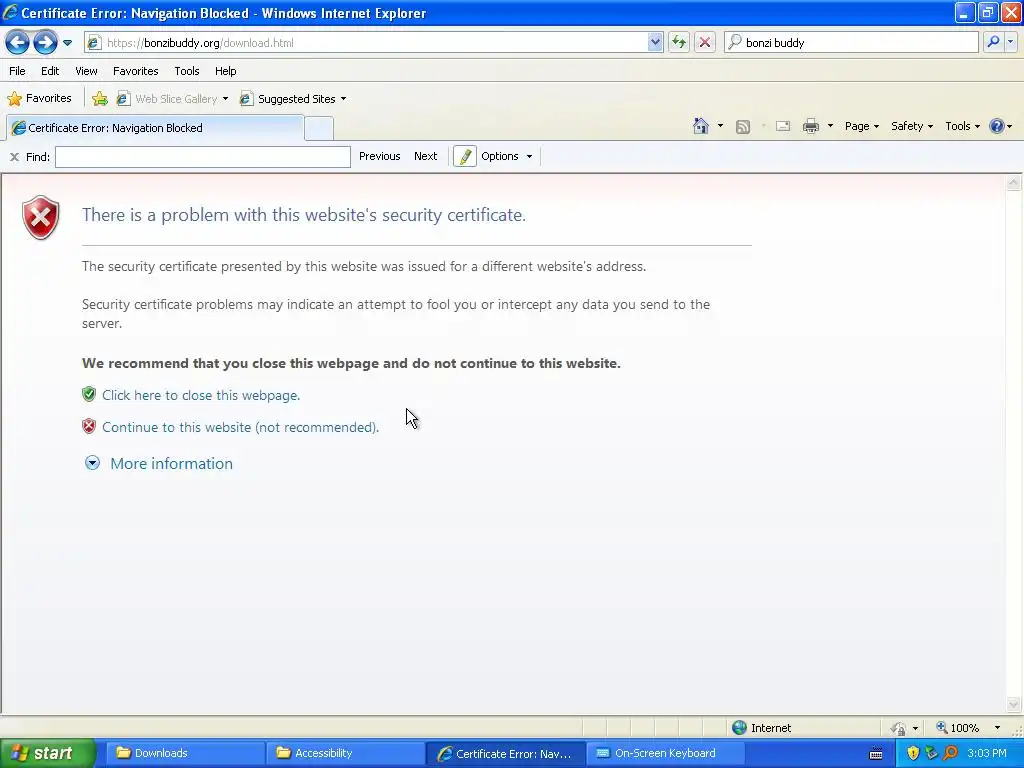
Task: Click the scrollbar up arrow
Action: [x=1014, y=183]
